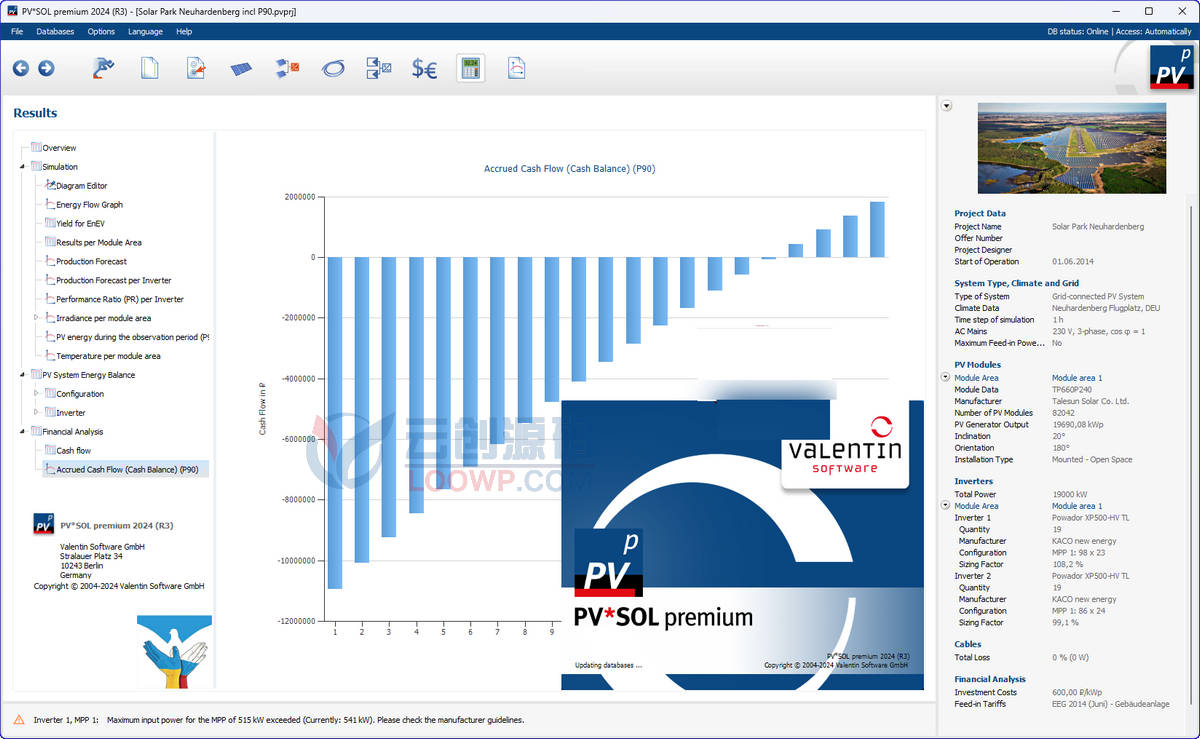The image size is (1200, 739).
Task: Select Inverter in the tree
Action: tap(71, 413)
